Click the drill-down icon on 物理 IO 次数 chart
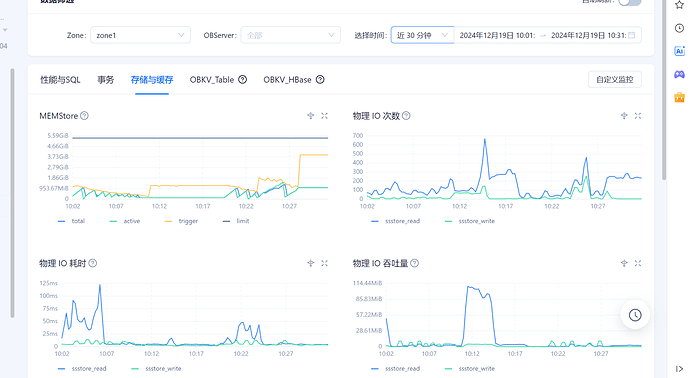 tap(624, 116)
